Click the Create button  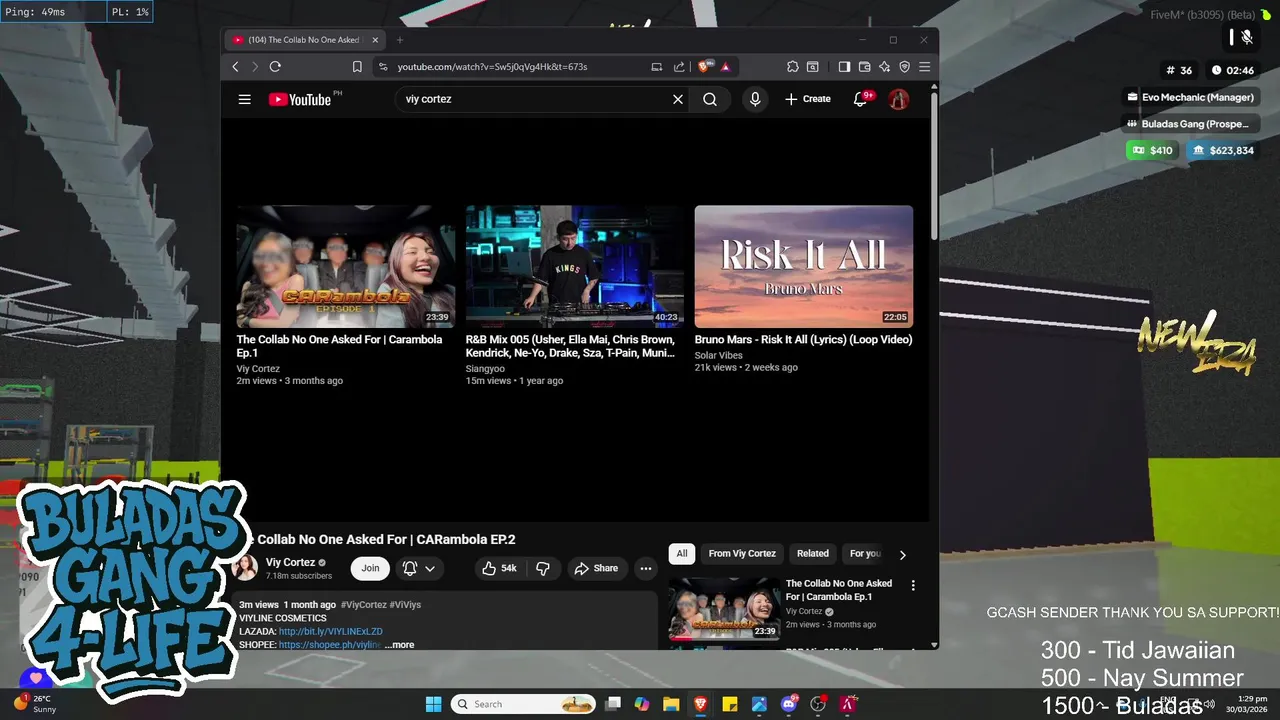(x=808, y=99)
